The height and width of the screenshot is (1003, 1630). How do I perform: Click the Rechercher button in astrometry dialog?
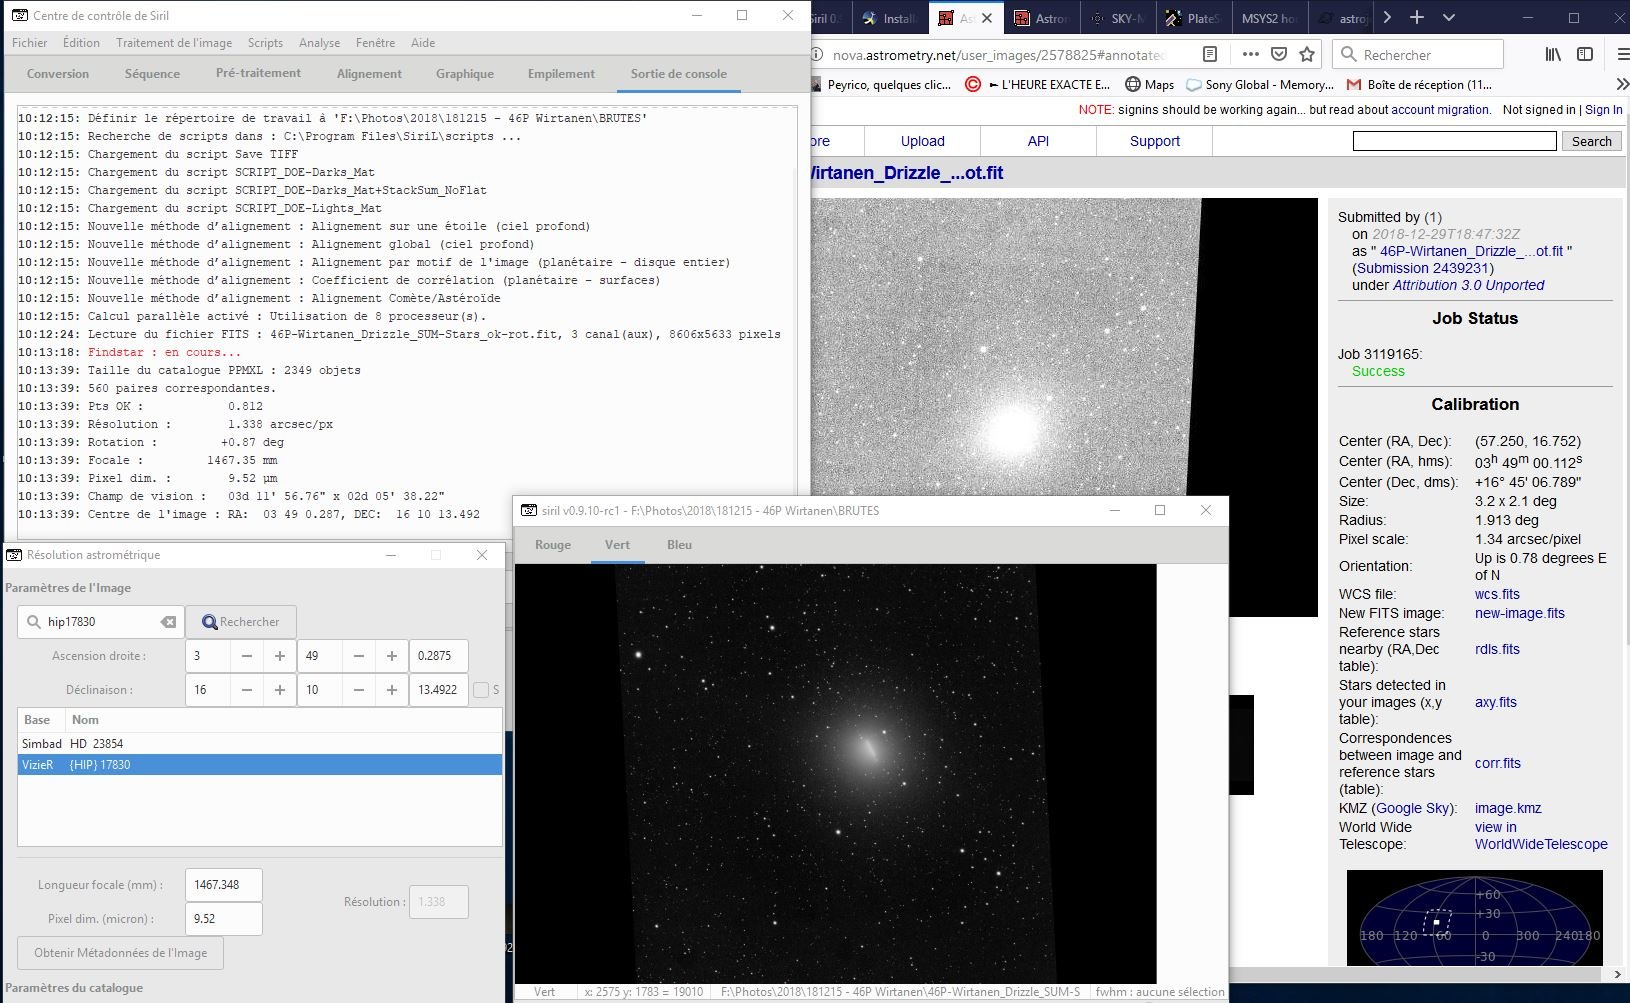tap(241, 622)
